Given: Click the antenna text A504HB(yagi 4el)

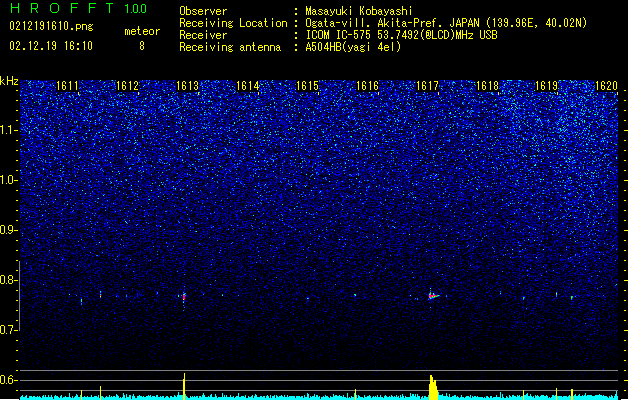Looking at the screenshot, I should tap(353, 47).
